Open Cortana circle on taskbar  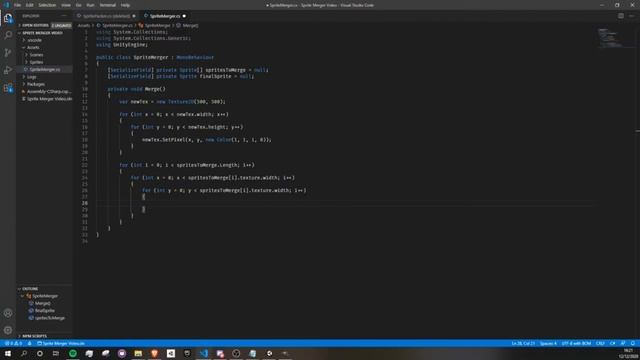pyautogui.click(x=40, y=353)
